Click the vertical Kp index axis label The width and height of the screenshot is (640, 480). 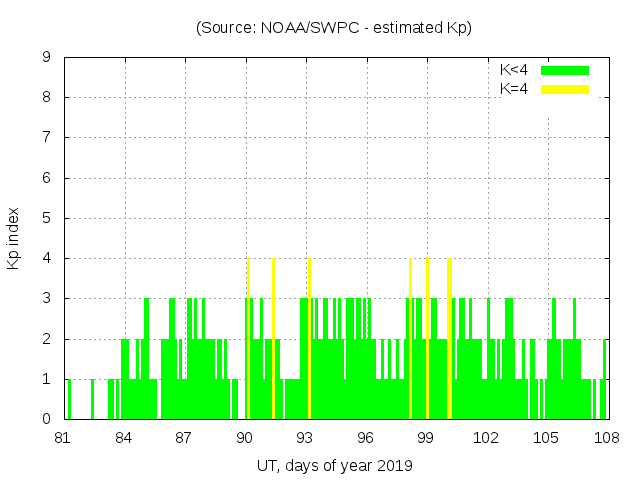(x=14, y=238)
